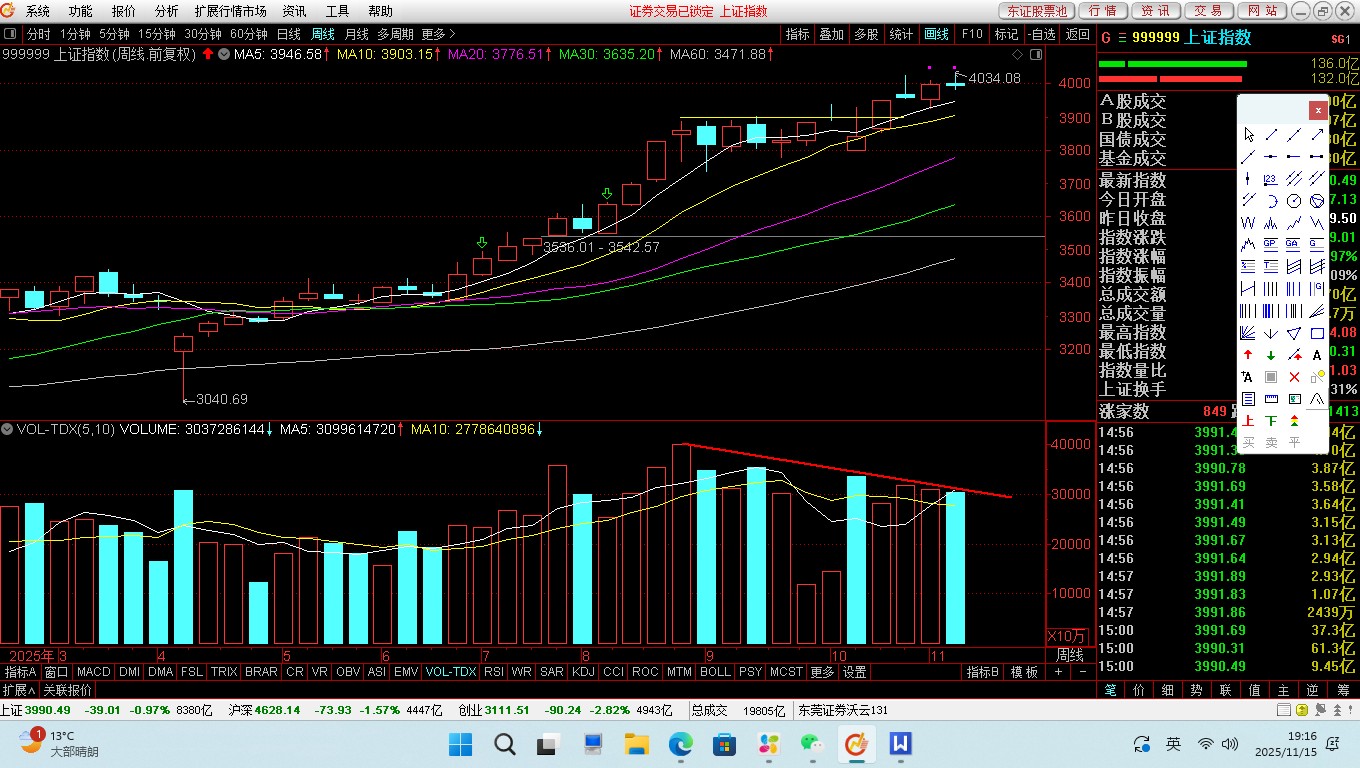Toggle the 叠加 overlay button
This screenshot has height=768, width=1360.
pyautogui.click(x=831, y=34)
